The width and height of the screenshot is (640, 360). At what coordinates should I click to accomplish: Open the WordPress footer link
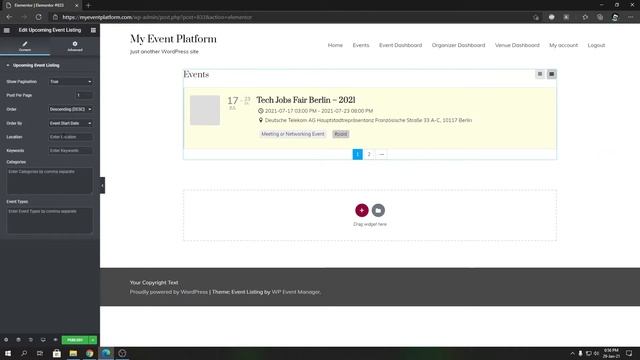point(194,292)
